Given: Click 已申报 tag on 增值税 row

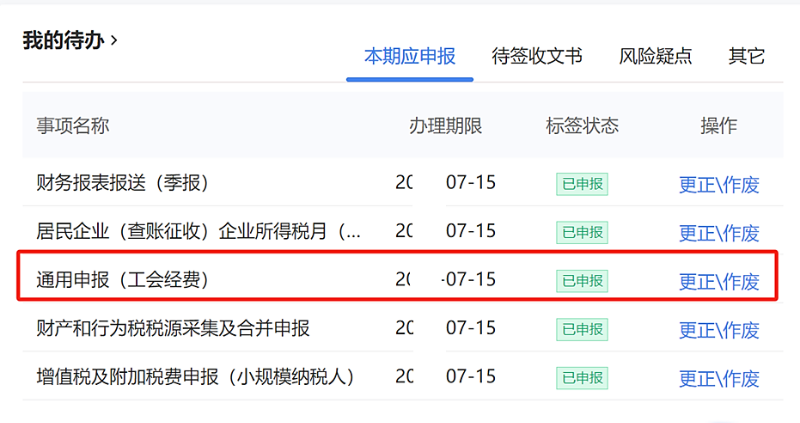Looking at the screenshot, I should coord(582,378).
